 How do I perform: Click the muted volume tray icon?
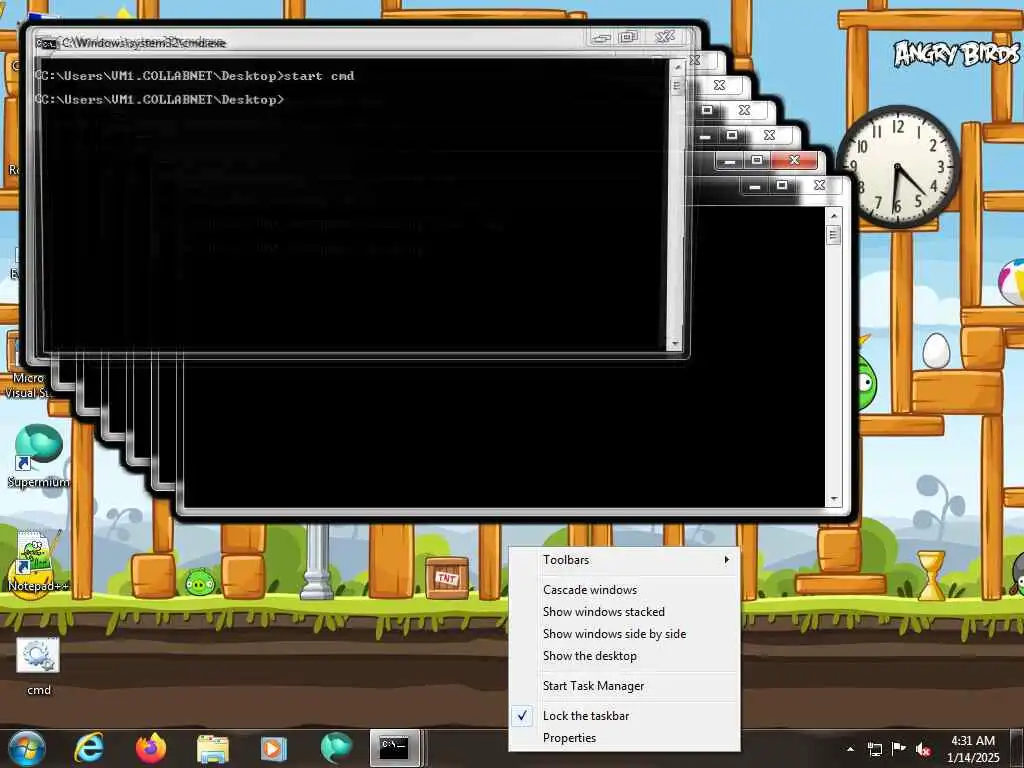click(x=923, y=749)
